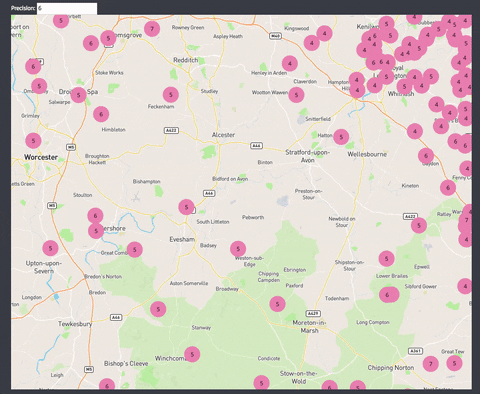Image resolution: width=480 pixels, height=394 pixels.
Task: Click cluster 5 northwest of Moreton-in-Marsh
Action: (x=277, y=304)
